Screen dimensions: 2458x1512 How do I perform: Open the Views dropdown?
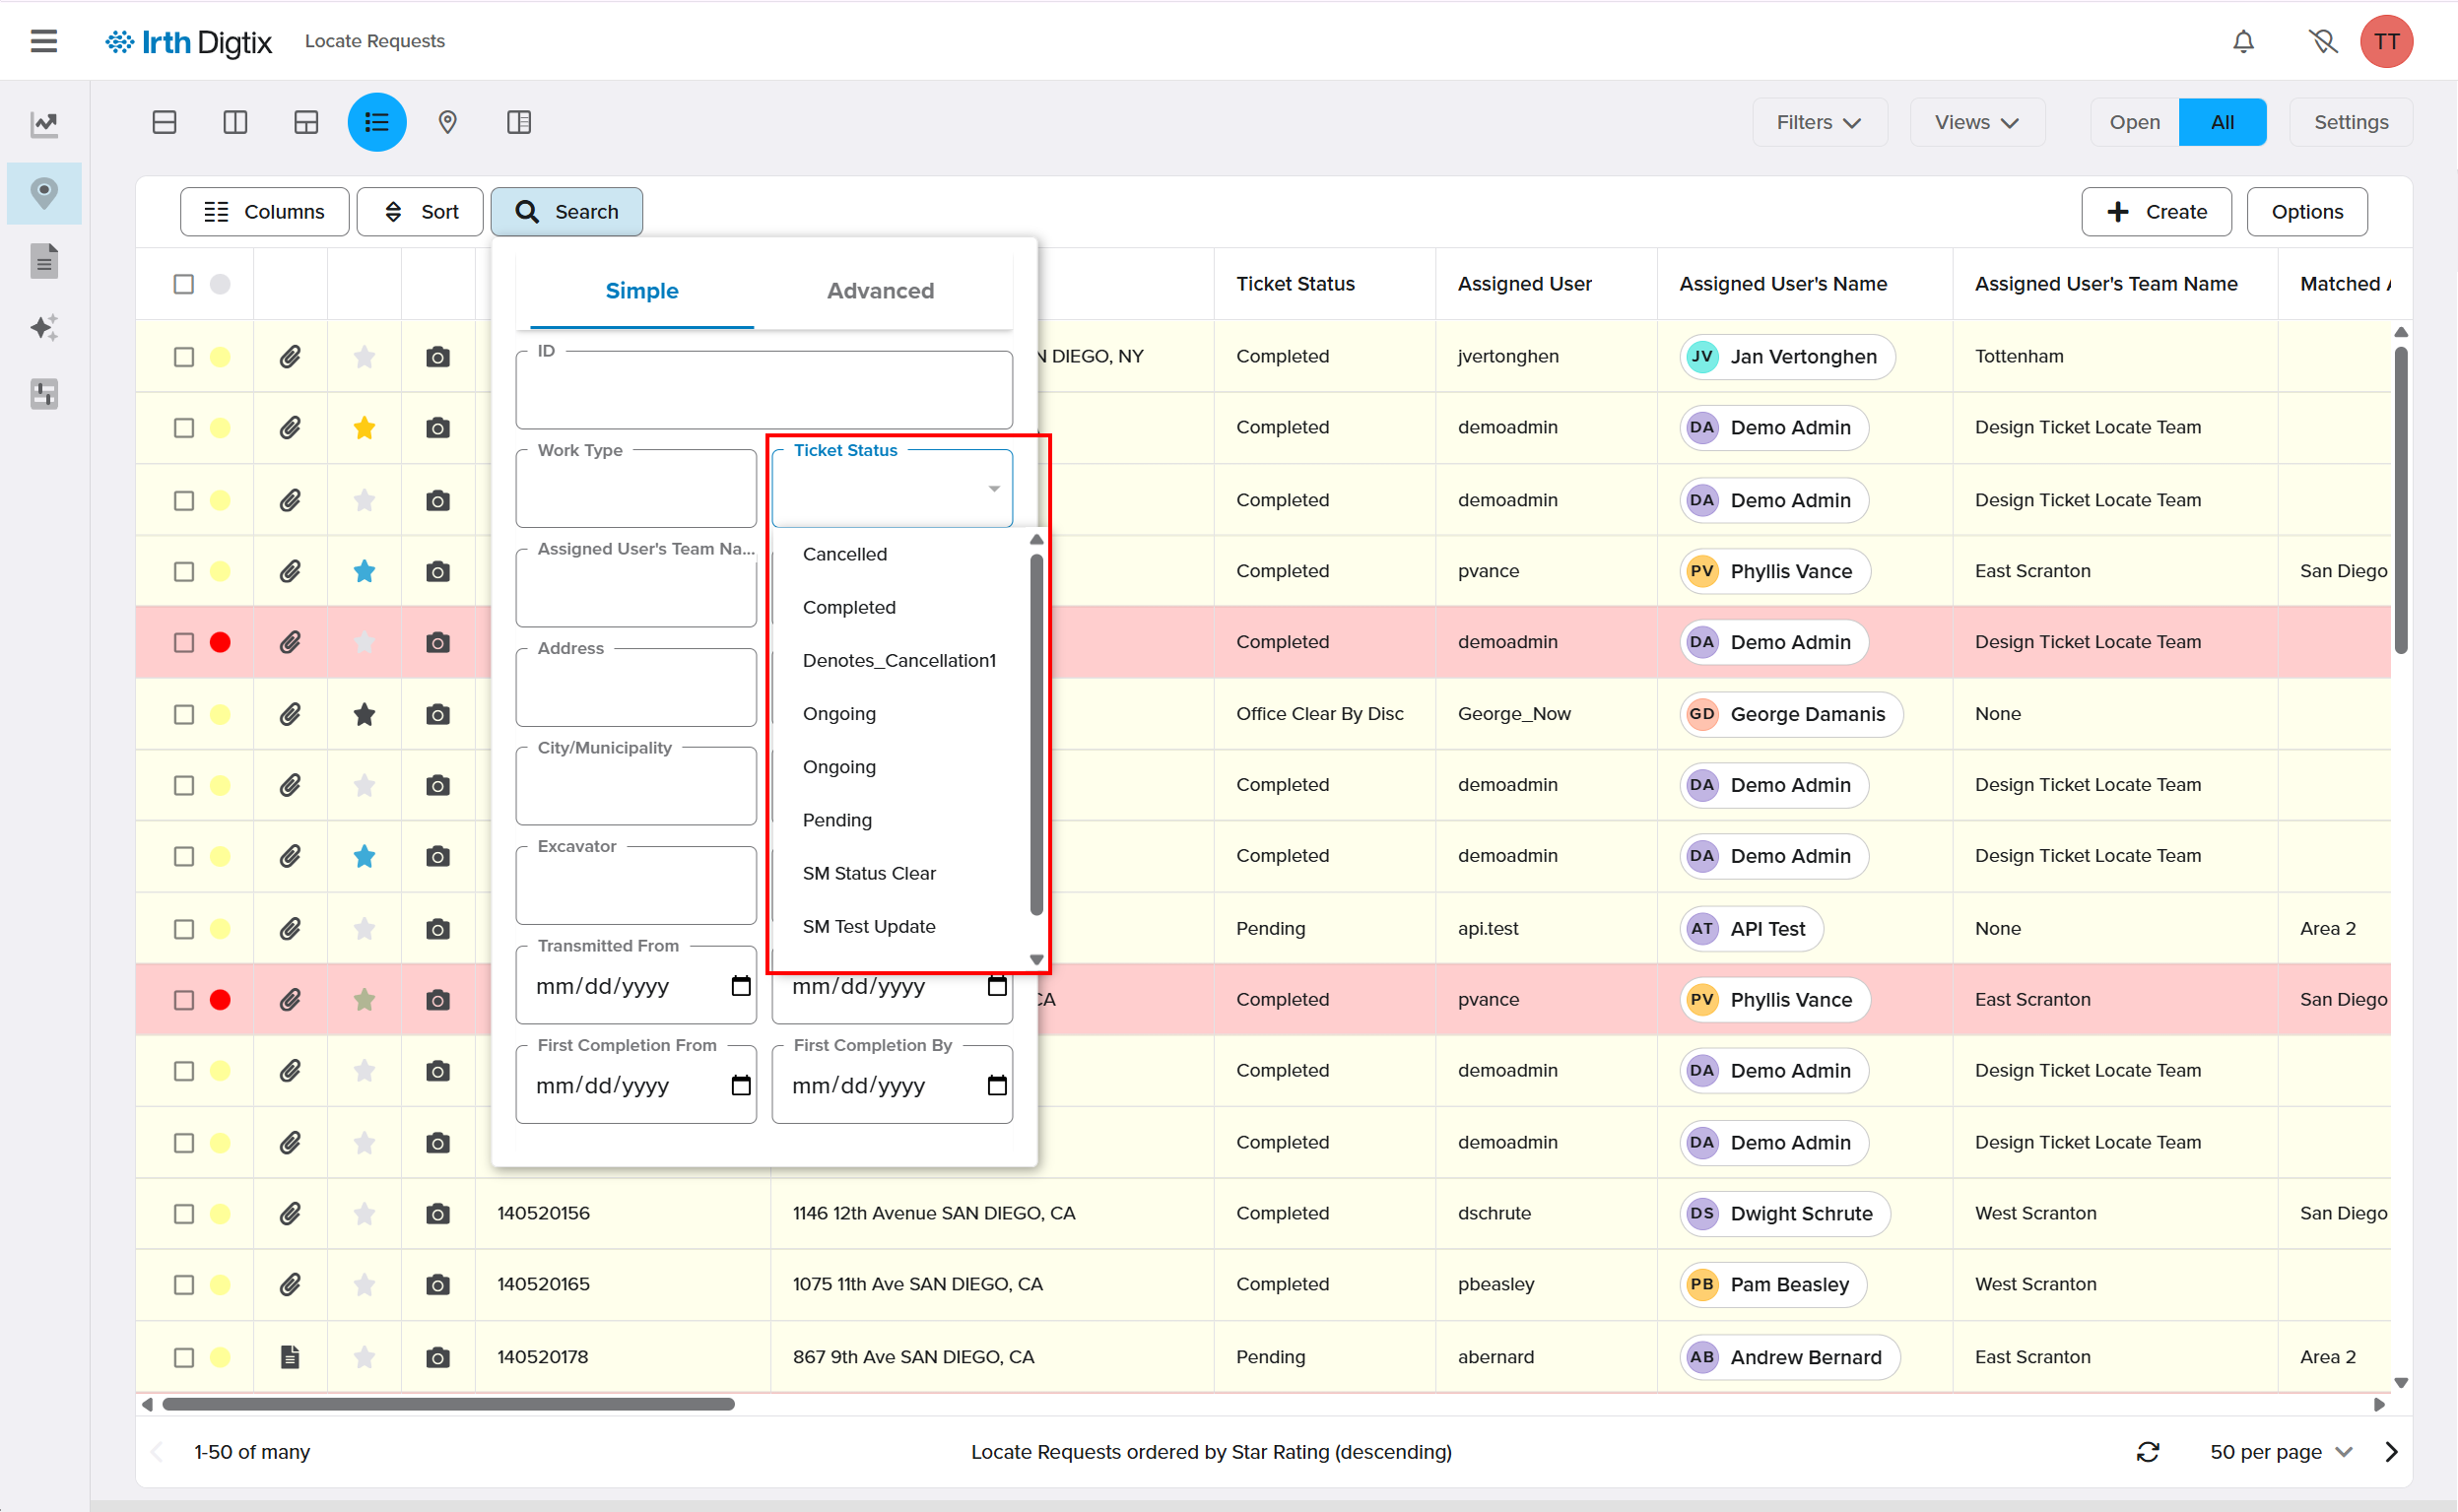[x=1976, y=122]
